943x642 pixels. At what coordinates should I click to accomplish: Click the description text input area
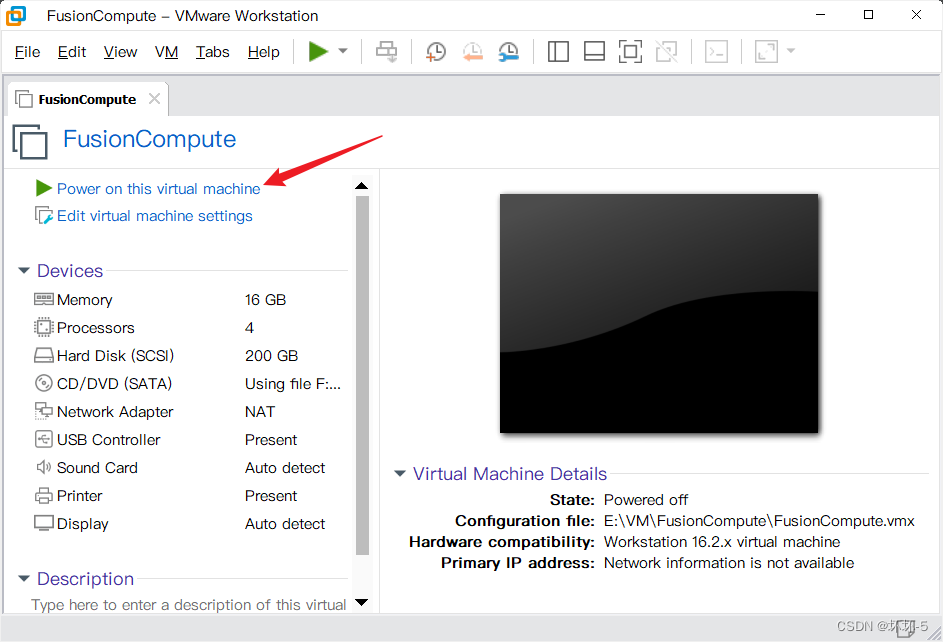(189, 604)
